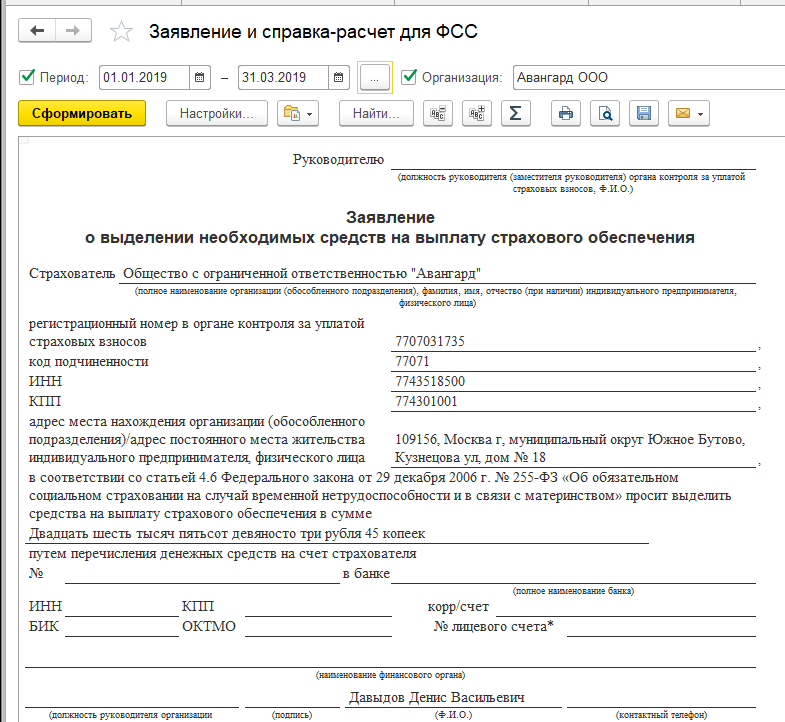Click the Организация field with Авангард ООО

(x=640, y=77)
